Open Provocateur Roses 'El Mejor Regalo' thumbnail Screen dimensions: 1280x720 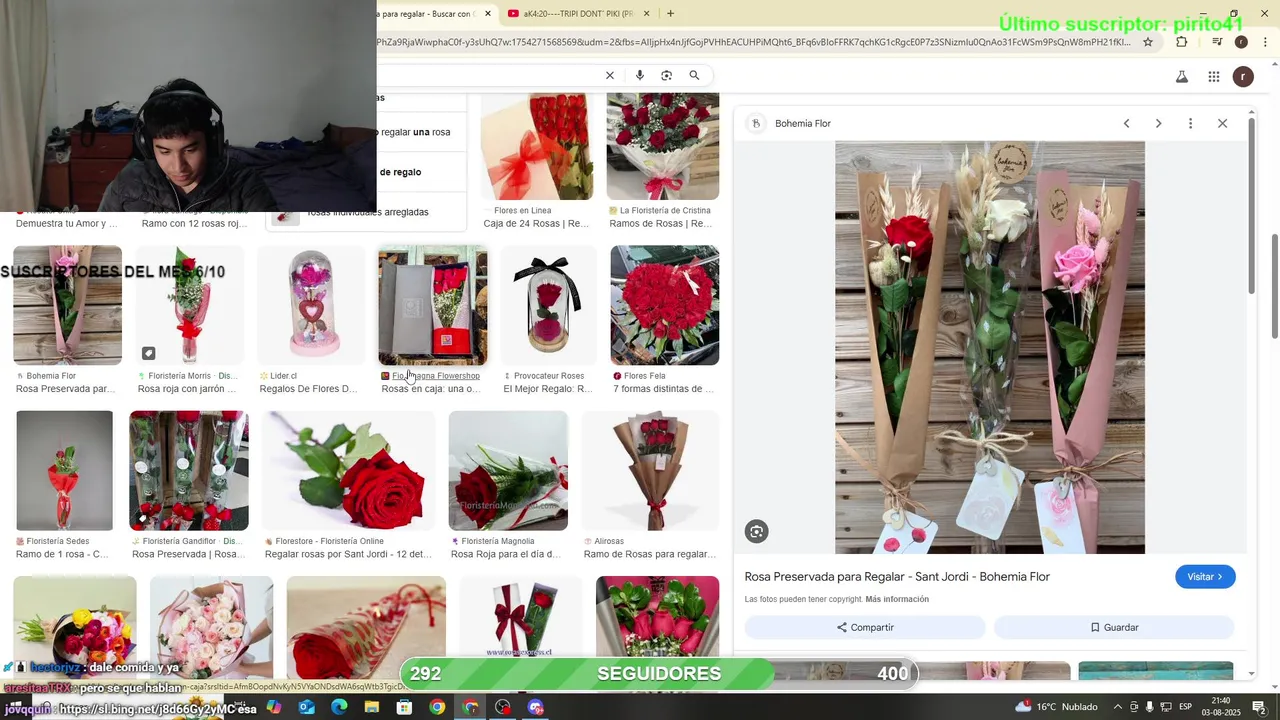point(549,305)
